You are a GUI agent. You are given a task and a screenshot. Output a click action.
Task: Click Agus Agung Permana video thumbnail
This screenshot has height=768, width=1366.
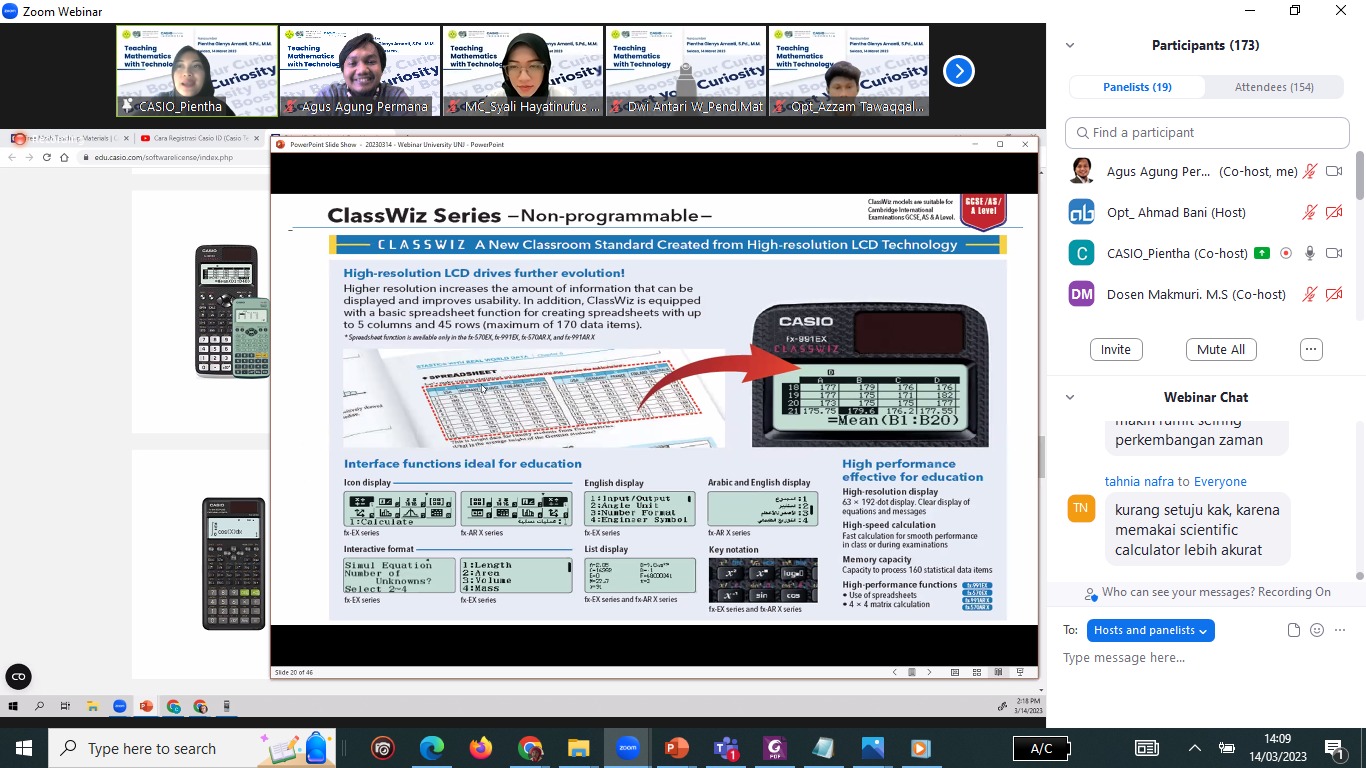[359, 71]
